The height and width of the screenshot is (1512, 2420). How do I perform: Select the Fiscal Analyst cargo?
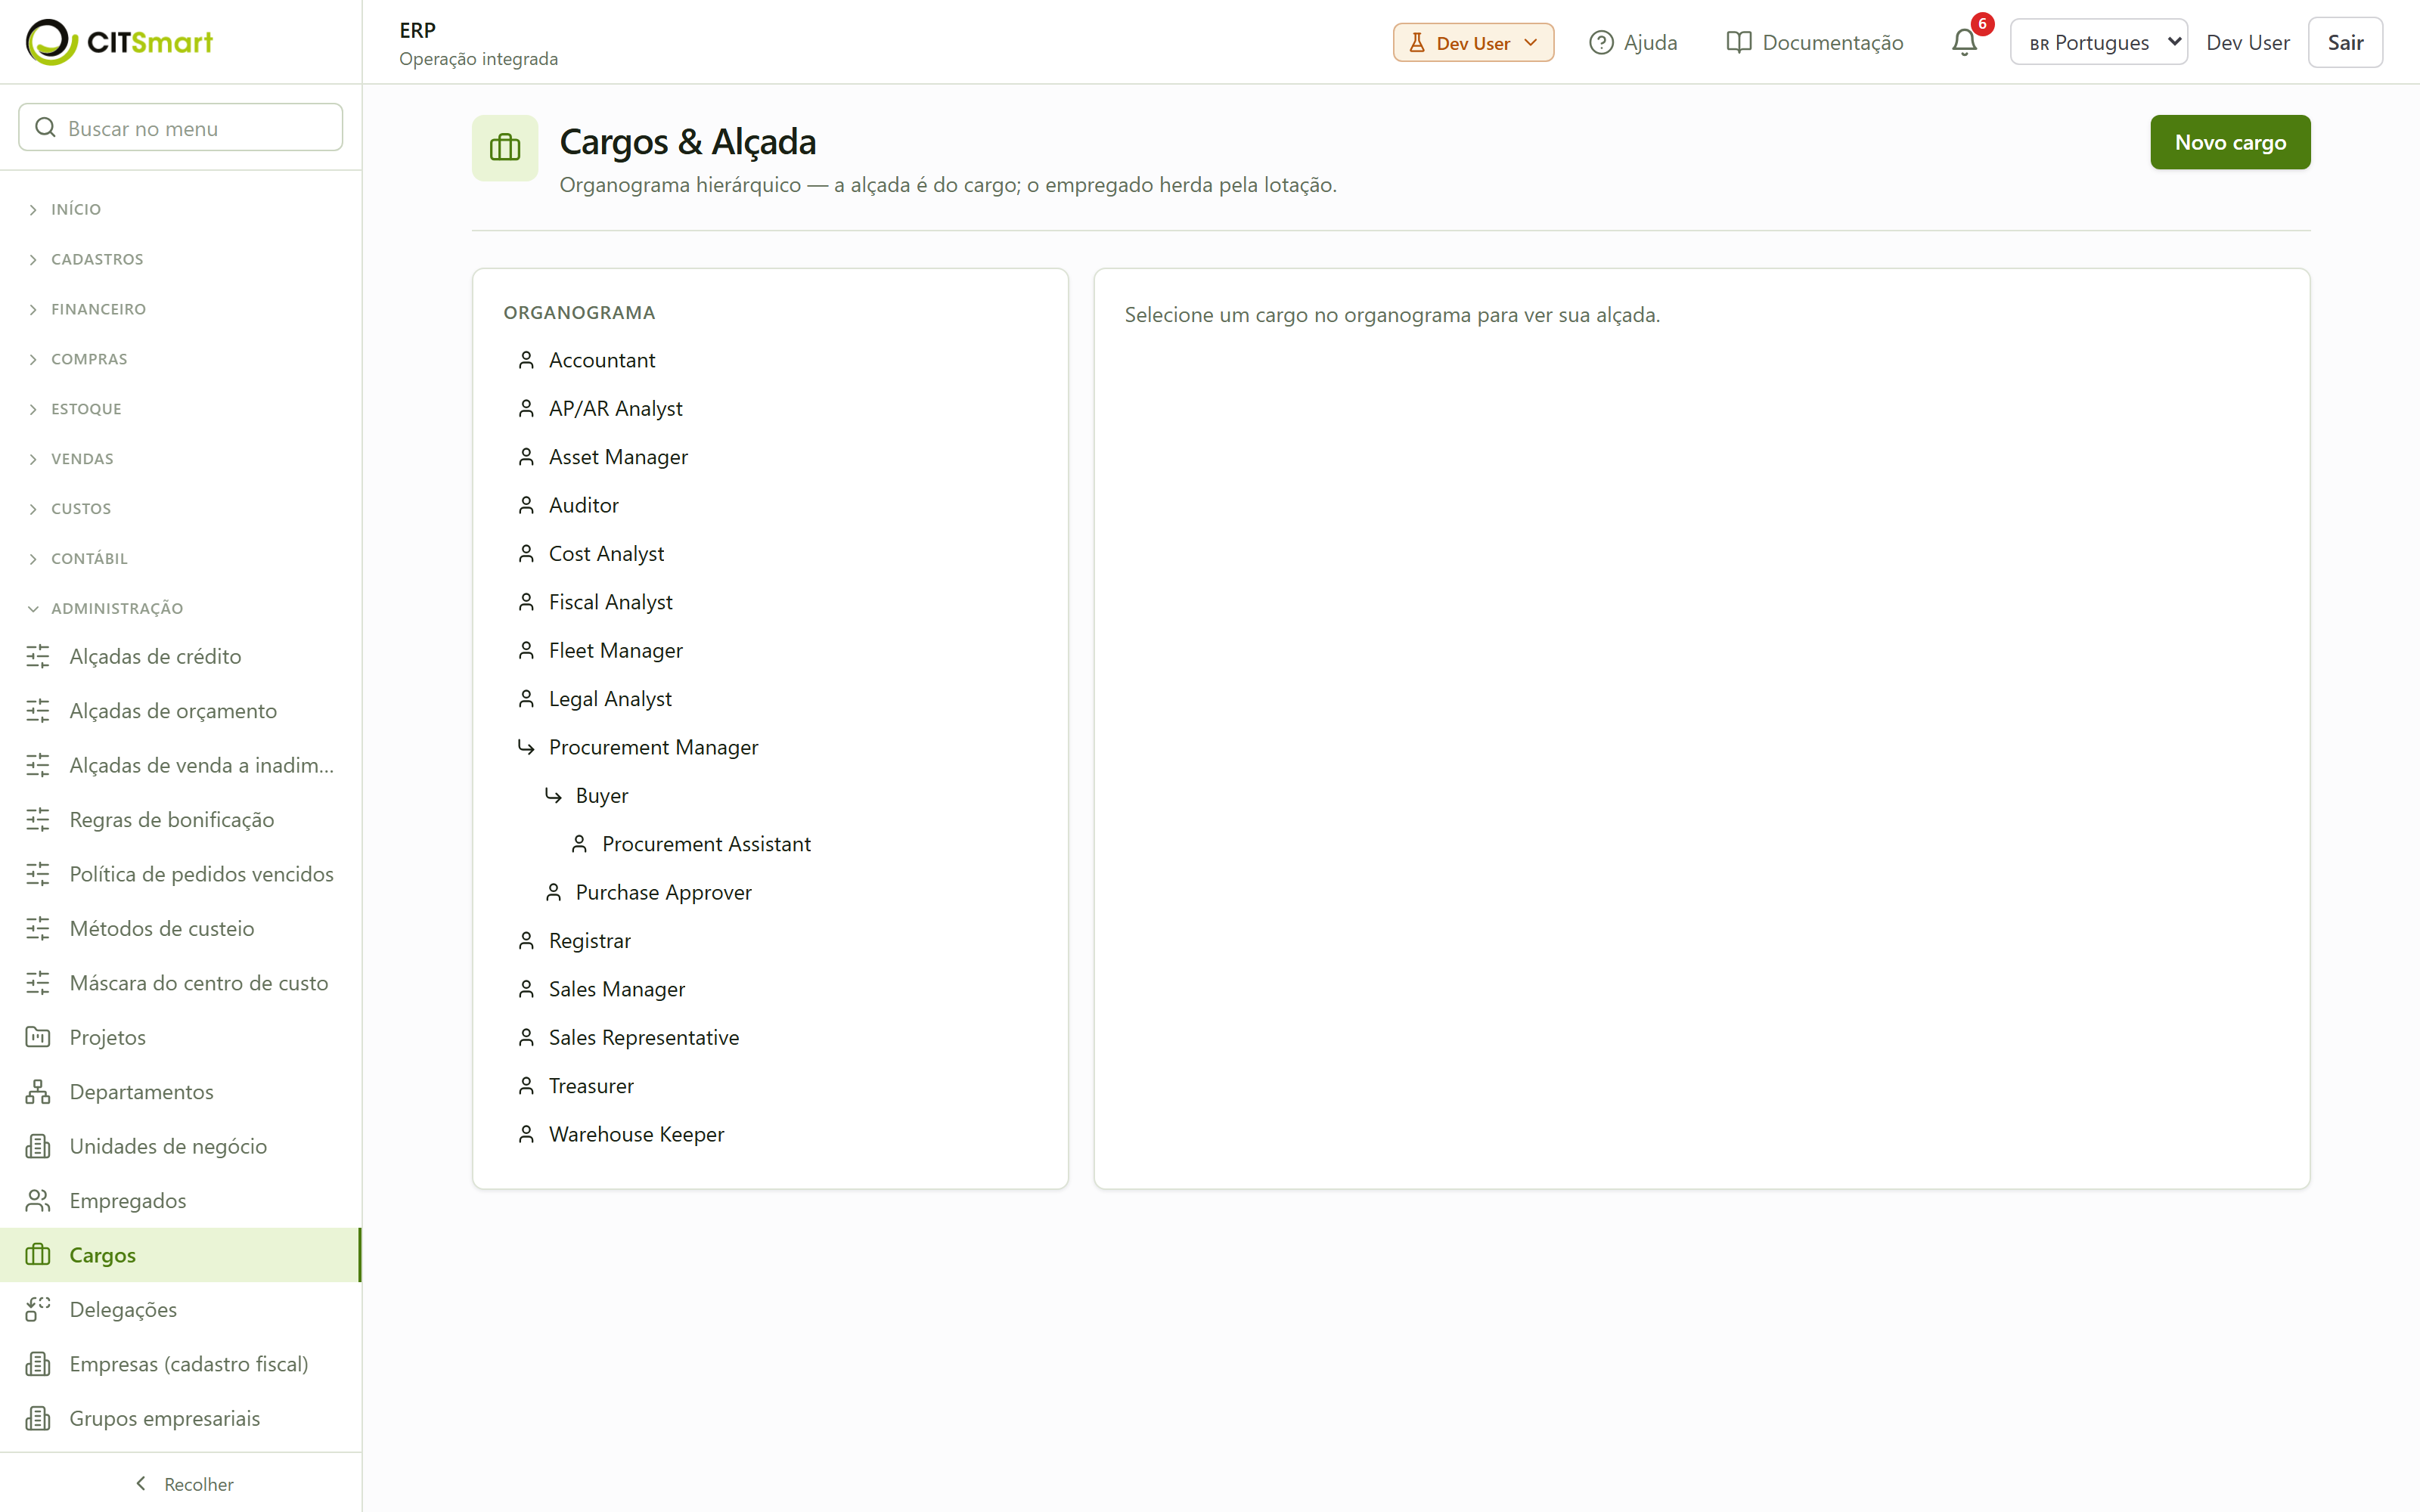pos(610,602)
